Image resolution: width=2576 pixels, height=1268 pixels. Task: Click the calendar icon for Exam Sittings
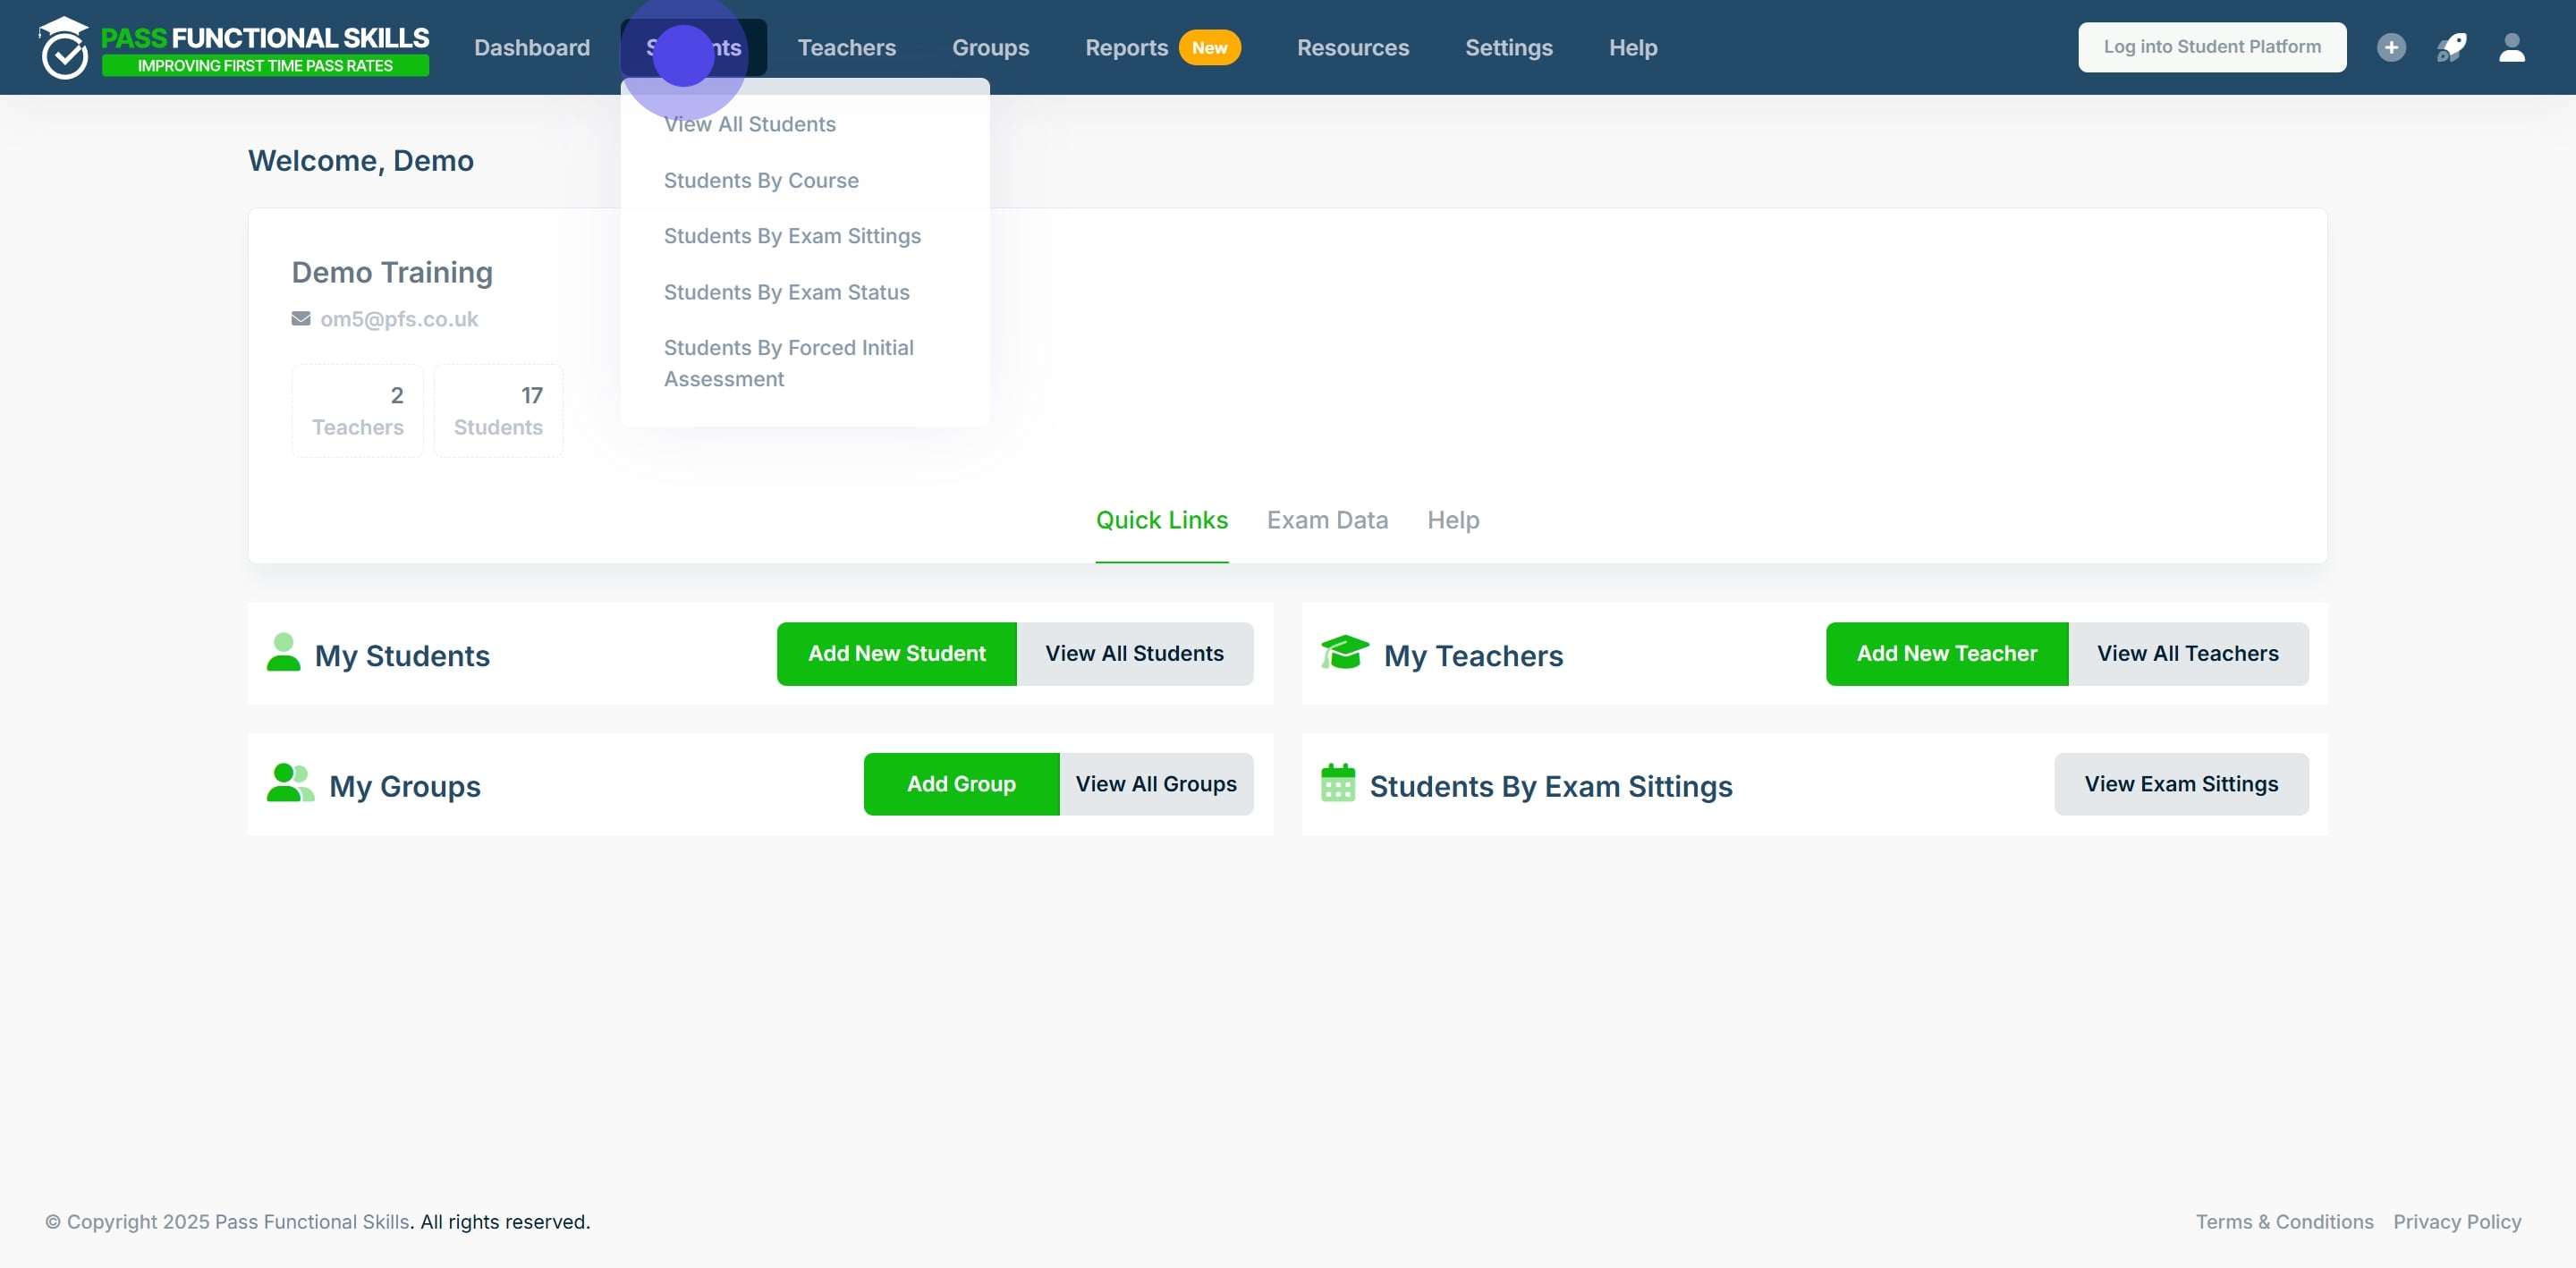[1337, 784]
